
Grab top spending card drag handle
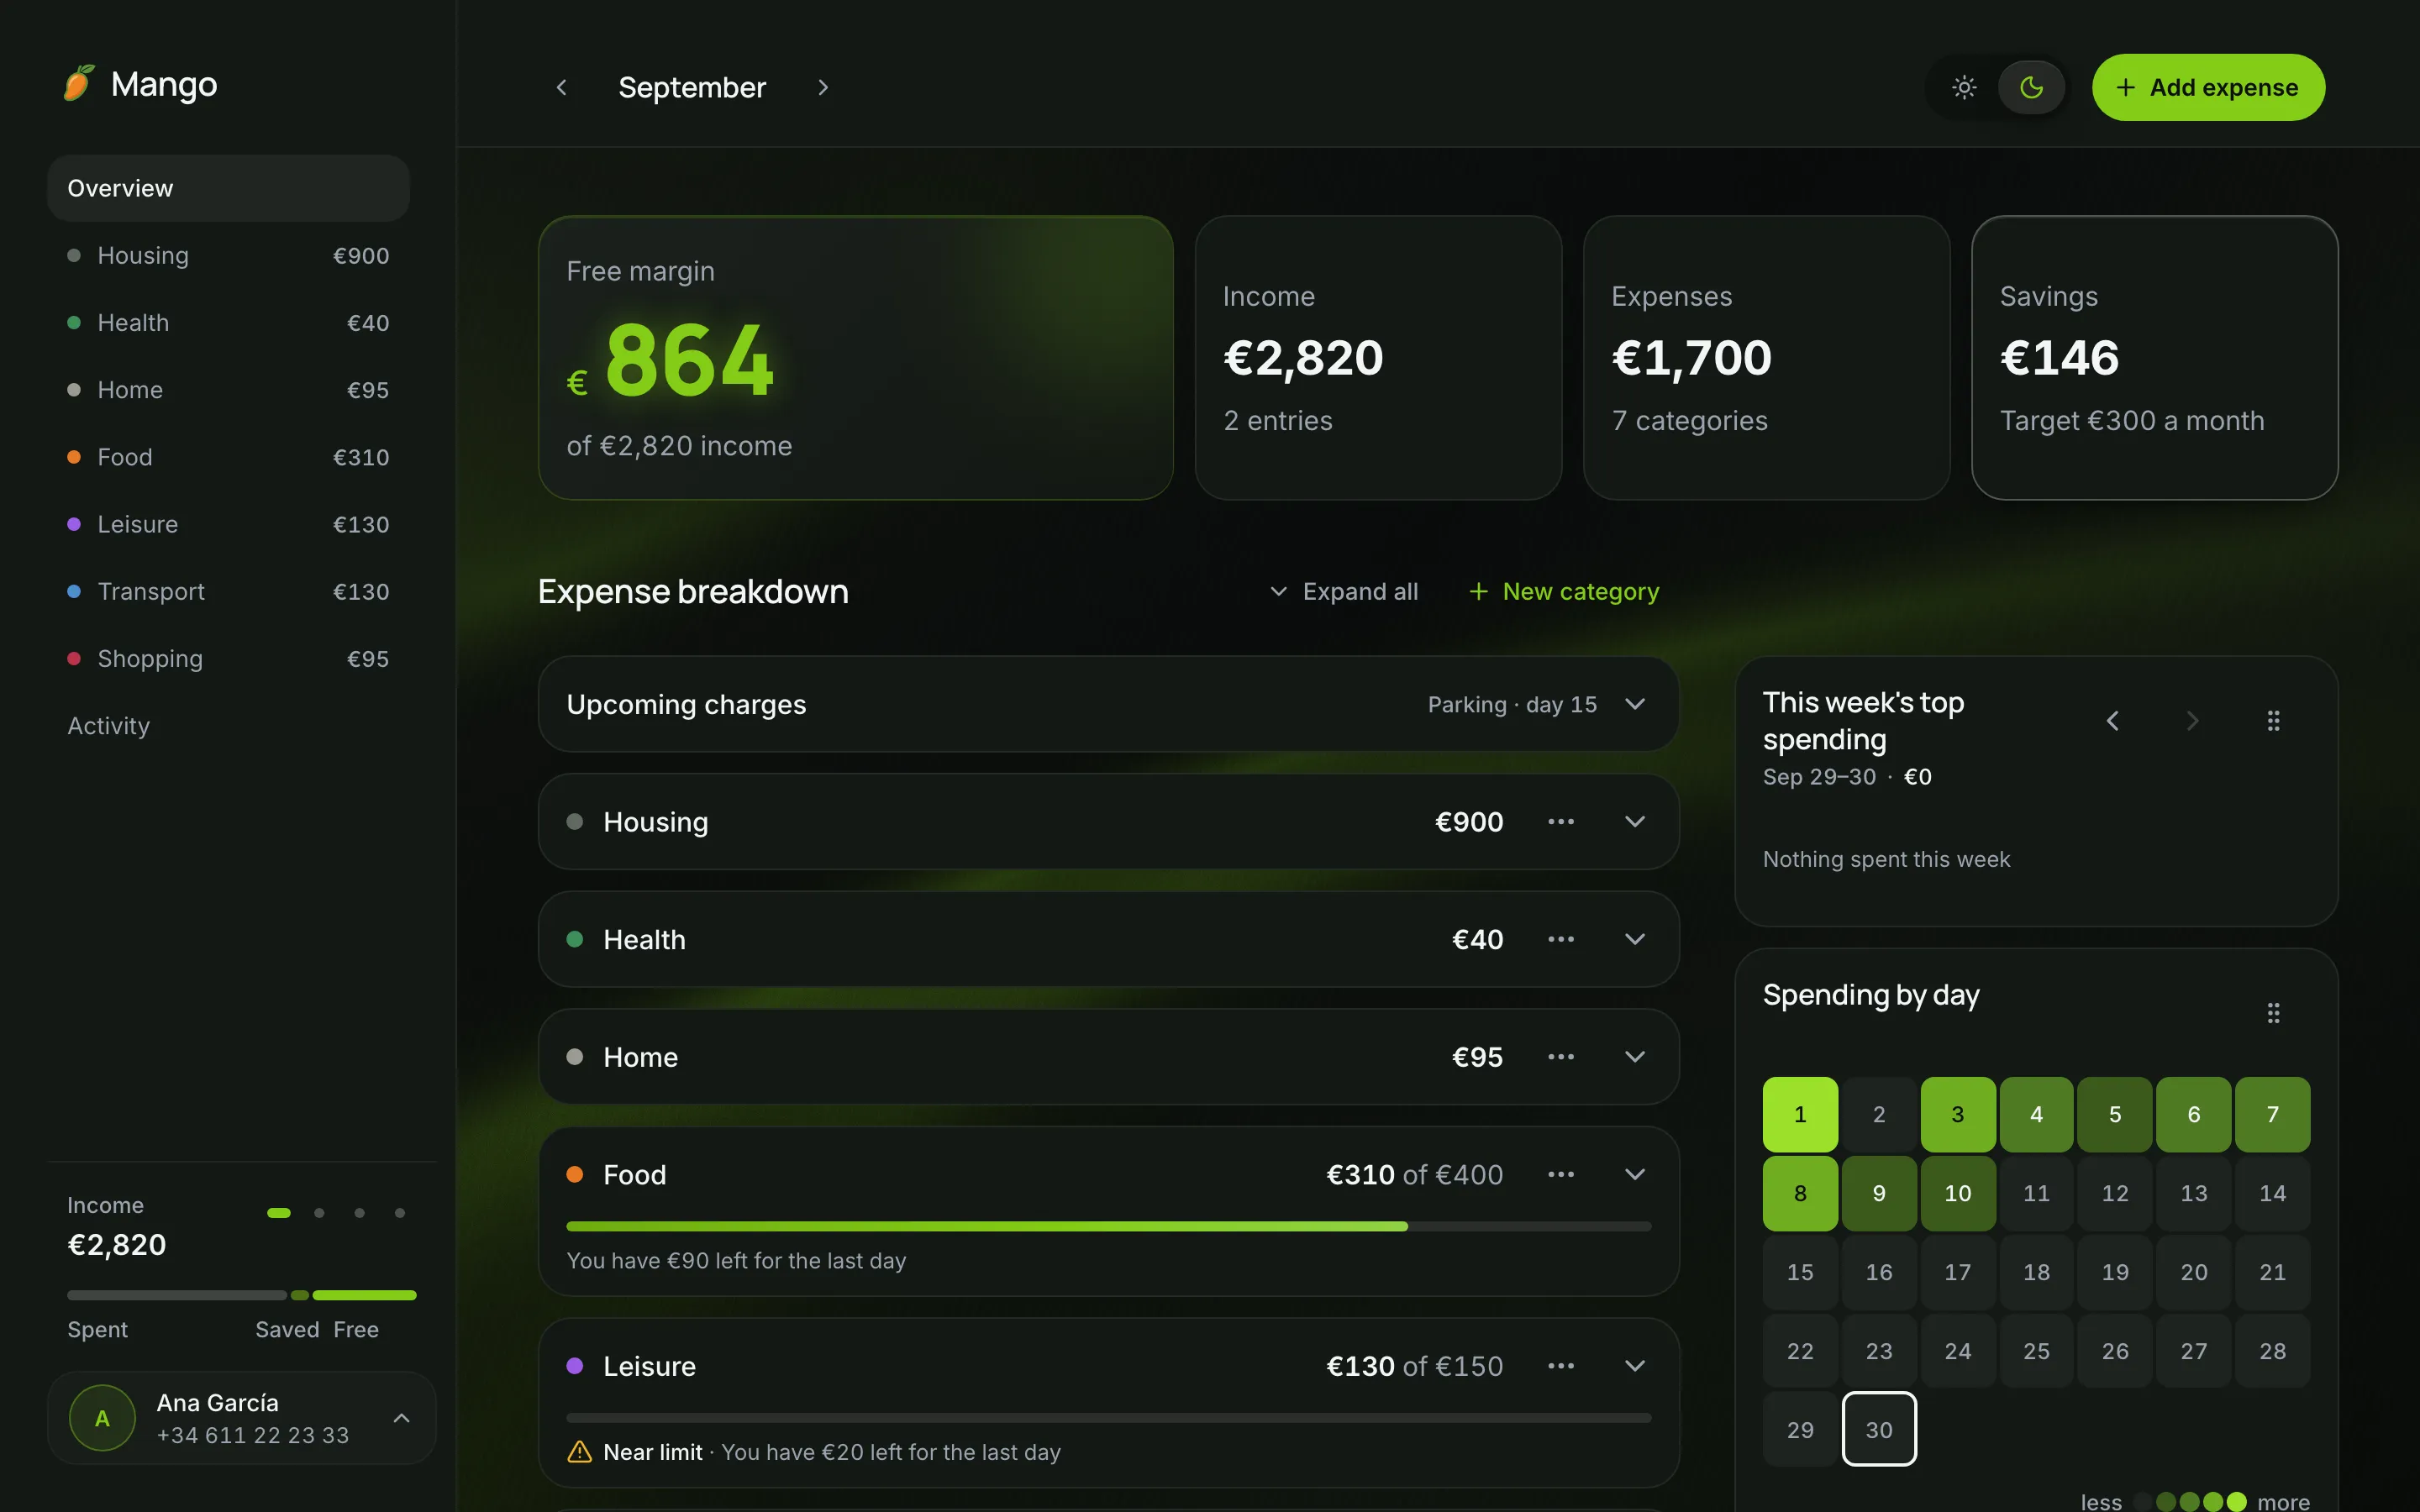click(2273, 721)
